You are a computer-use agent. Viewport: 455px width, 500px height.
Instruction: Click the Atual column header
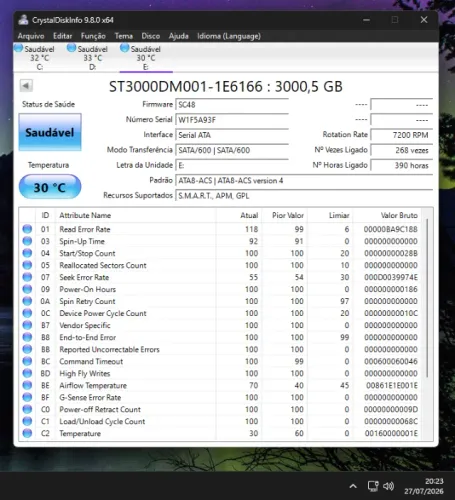[x=239, y=215]
